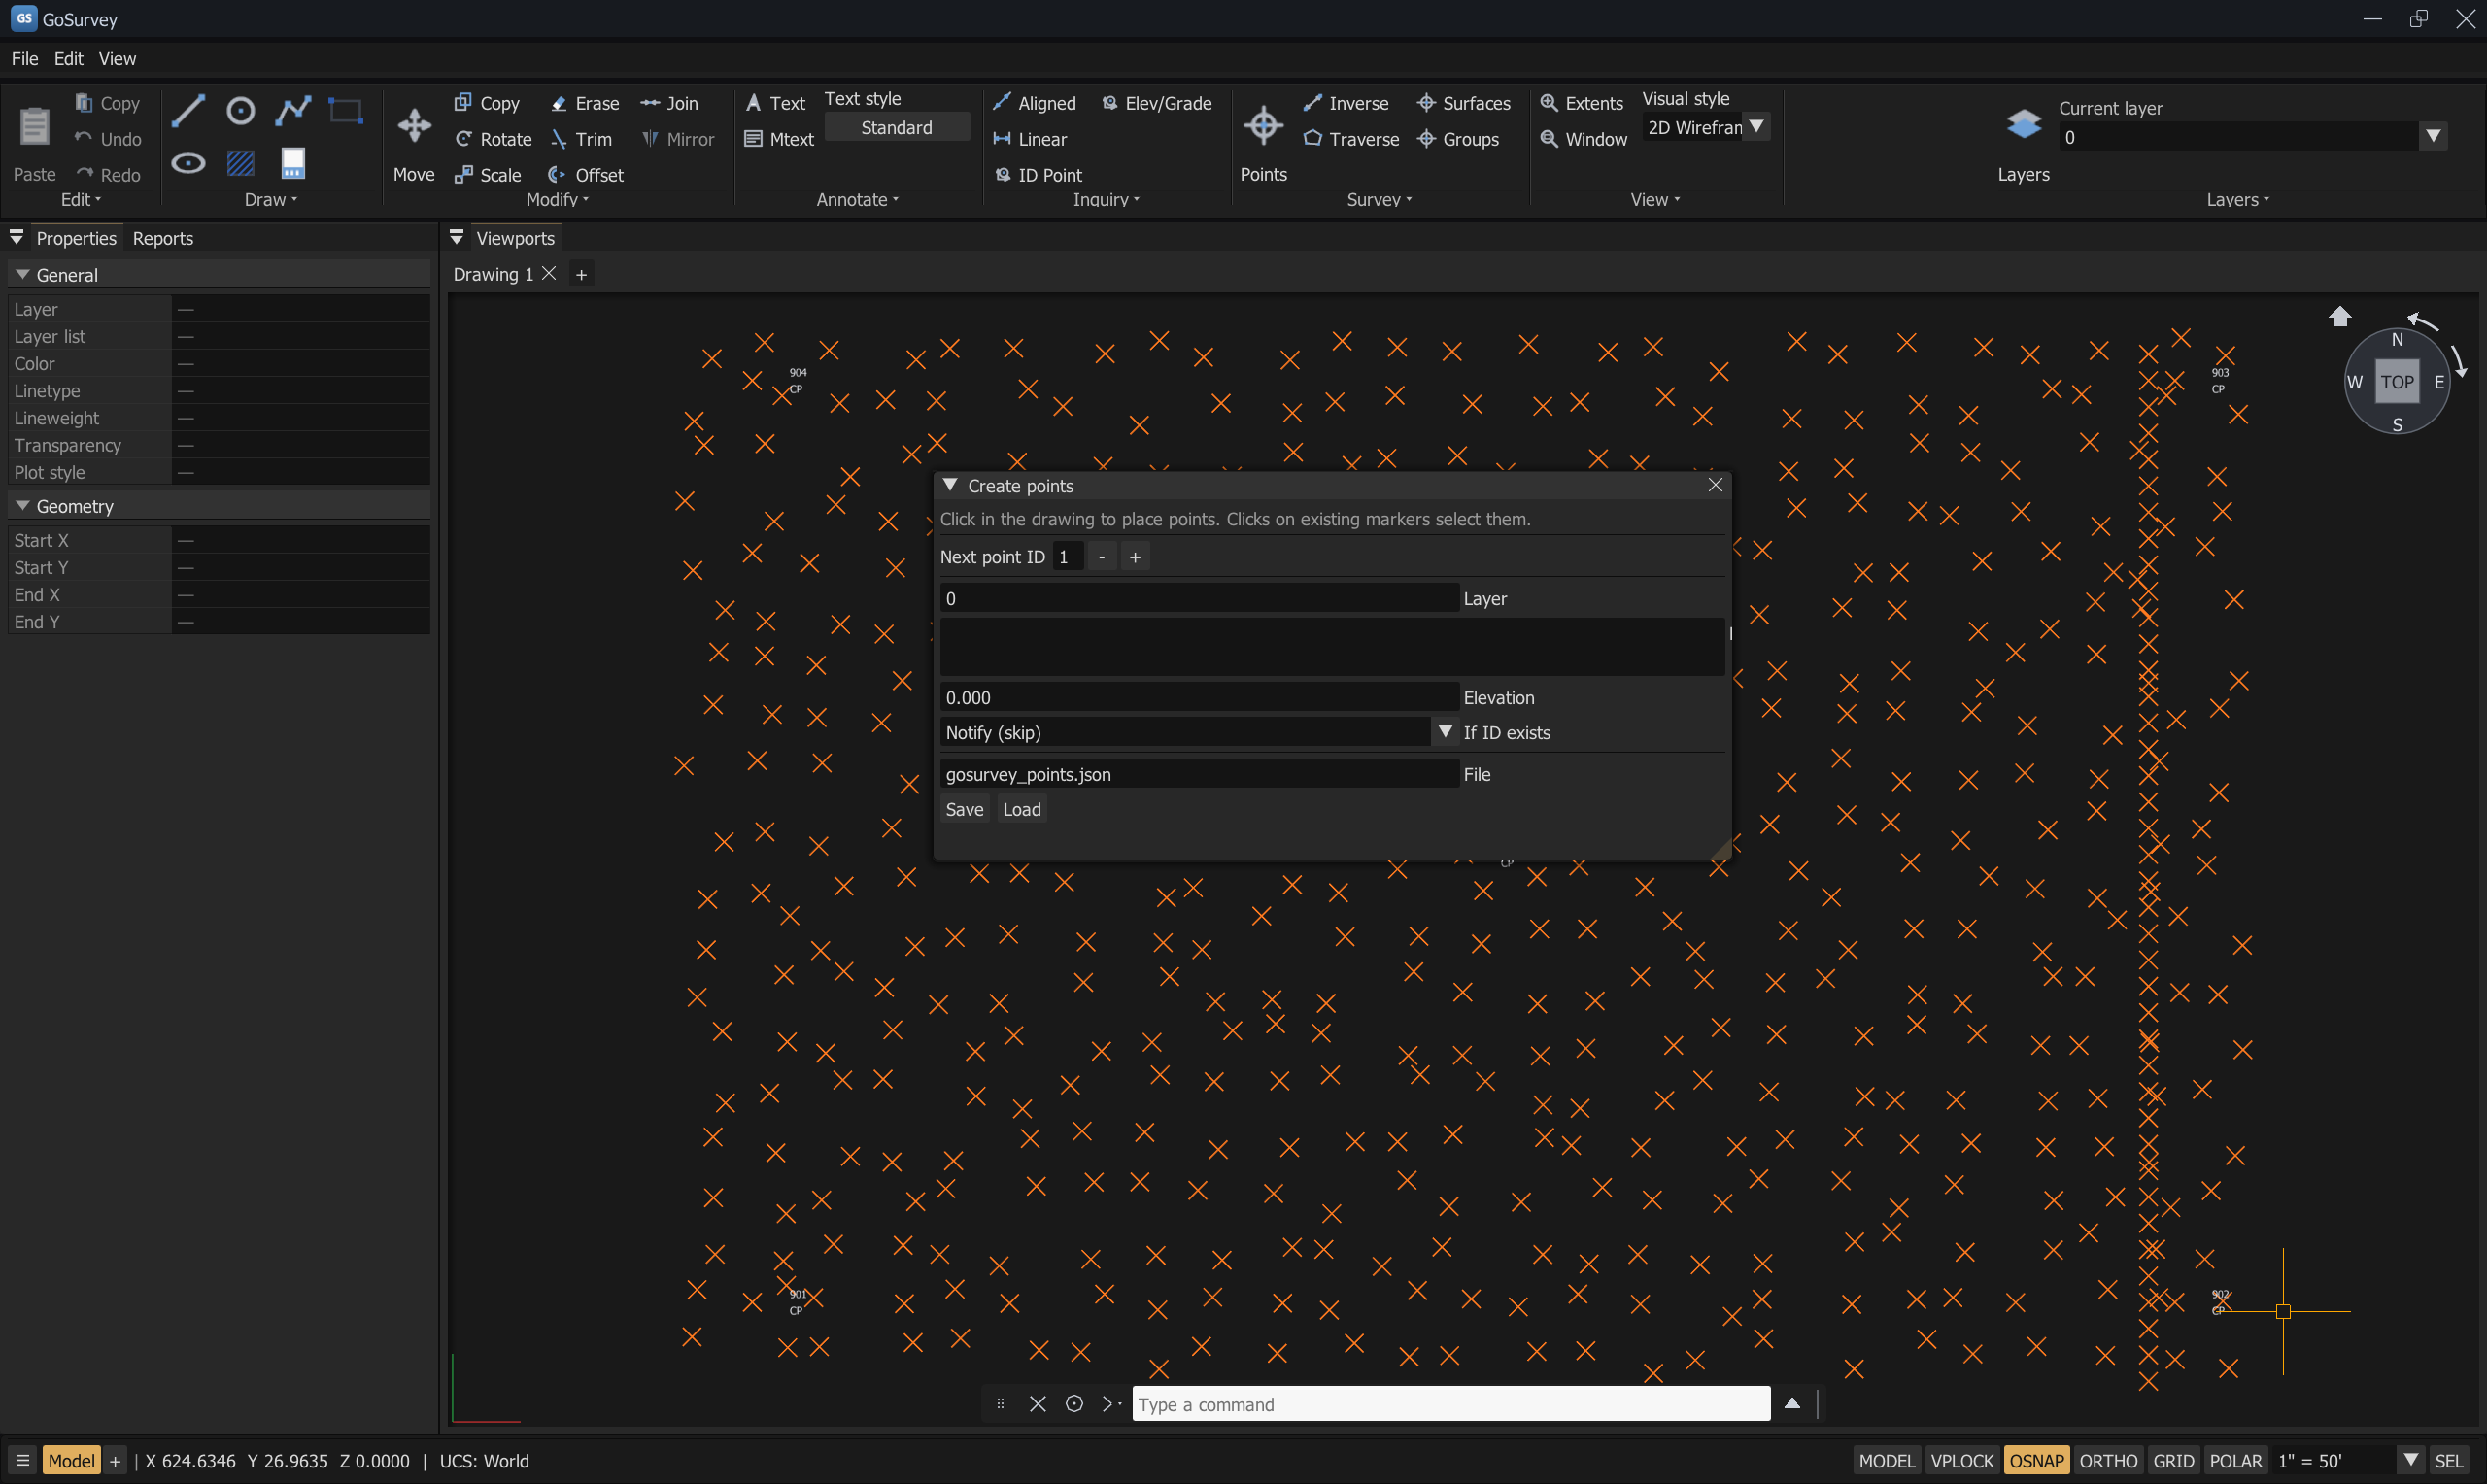The image size is (2487, 1484).
Task: Increment the Next point ID
Action: pos(1135,557)
